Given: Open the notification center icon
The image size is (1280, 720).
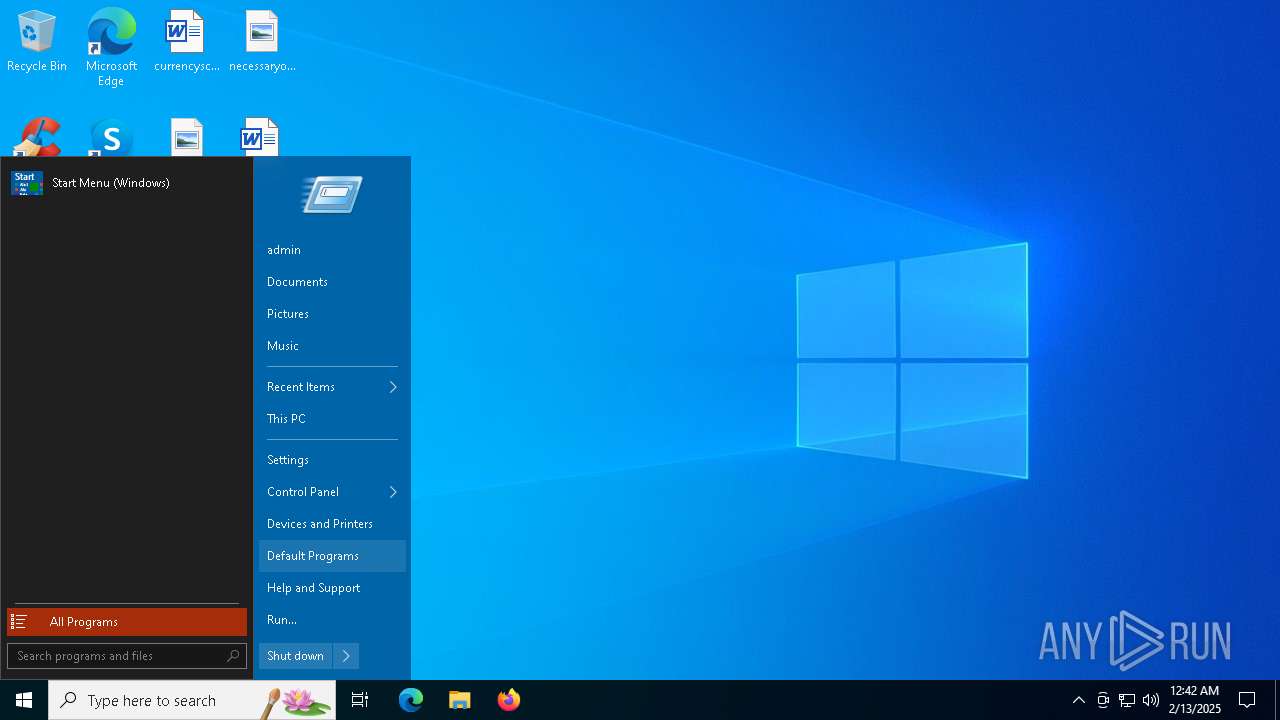Looking at the screenshot, I should [1247, 700].
